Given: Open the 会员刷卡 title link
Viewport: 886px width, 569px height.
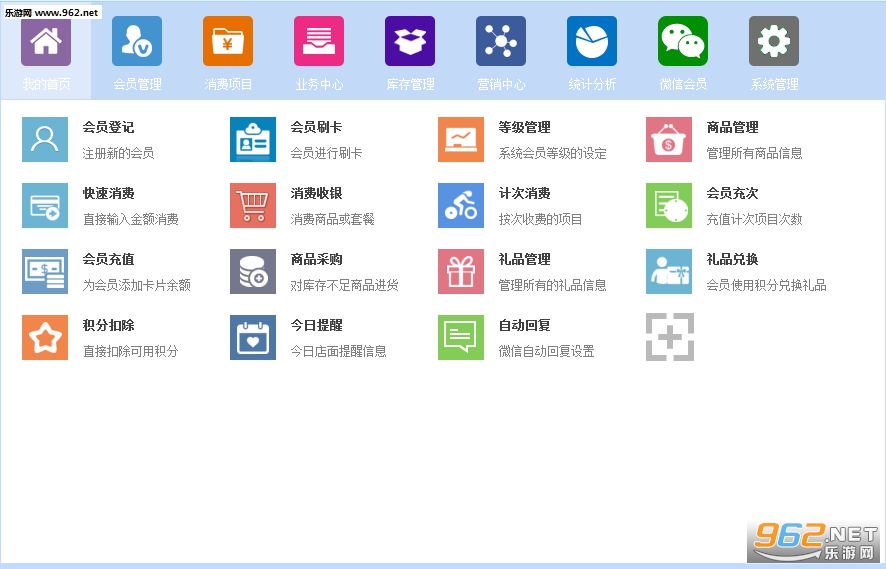Looking at the screenshot, I should coord(316,127).
